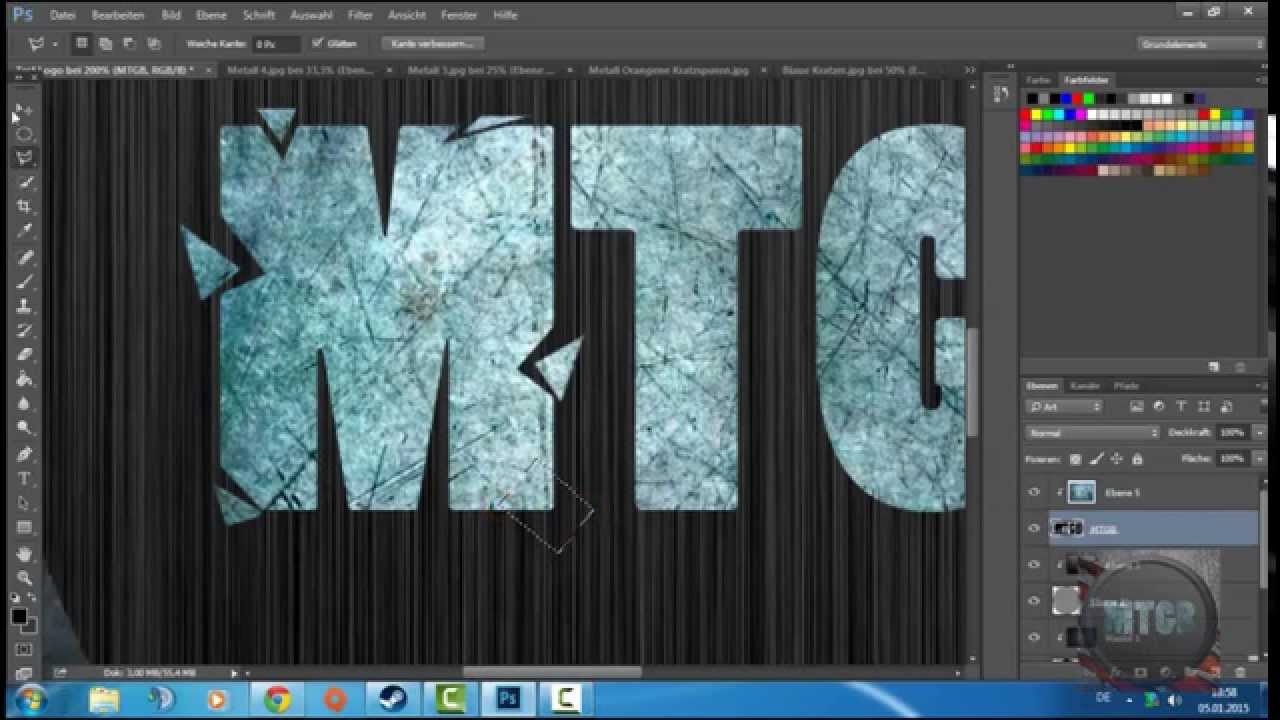The image size is (1280, 720).
Task: Open the Fläche fill dropdown arrow
Action: point(1258,459)
